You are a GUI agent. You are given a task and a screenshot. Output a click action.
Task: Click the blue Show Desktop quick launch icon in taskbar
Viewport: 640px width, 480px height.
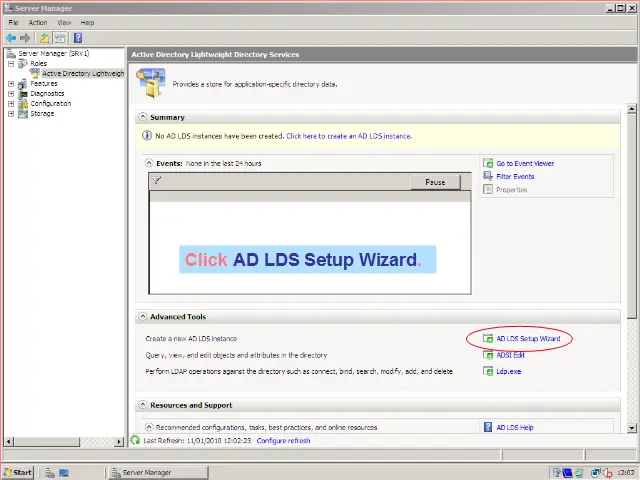tap(64, 472)
